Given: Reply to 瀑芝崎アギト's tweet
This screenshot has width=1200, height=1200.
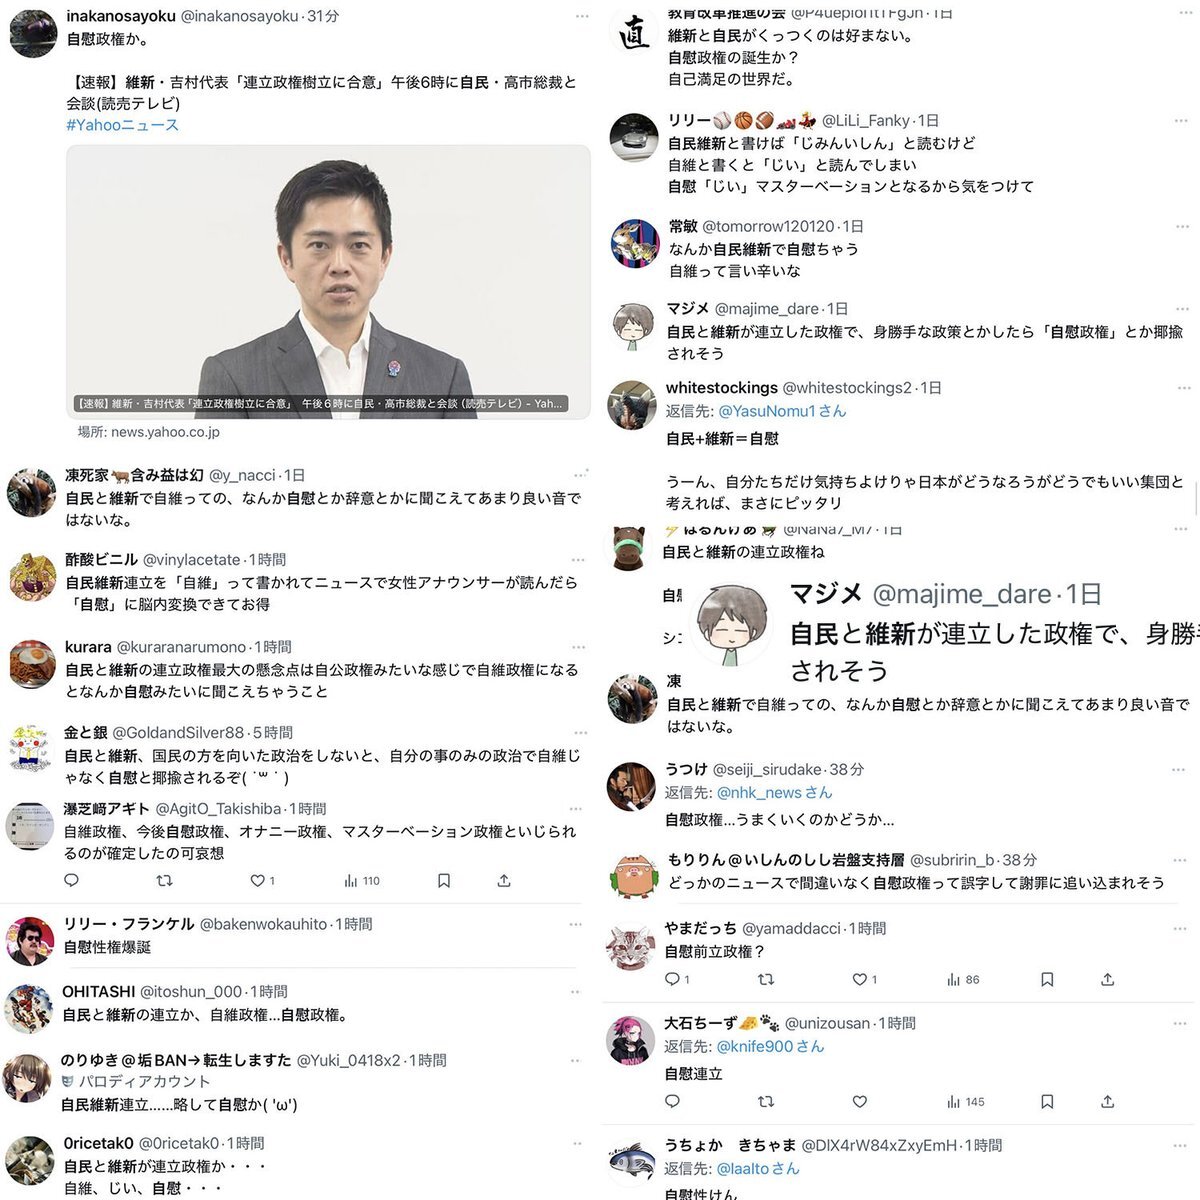Looking at the screenshot, I should [x=71, y=881].
